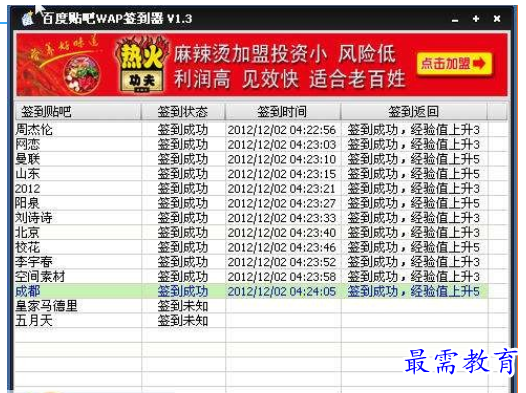Click 经验值上升5 result in 成都 row
Image resolution: width=526 pixels, height=393 pixels.
[x=445, y=291]
